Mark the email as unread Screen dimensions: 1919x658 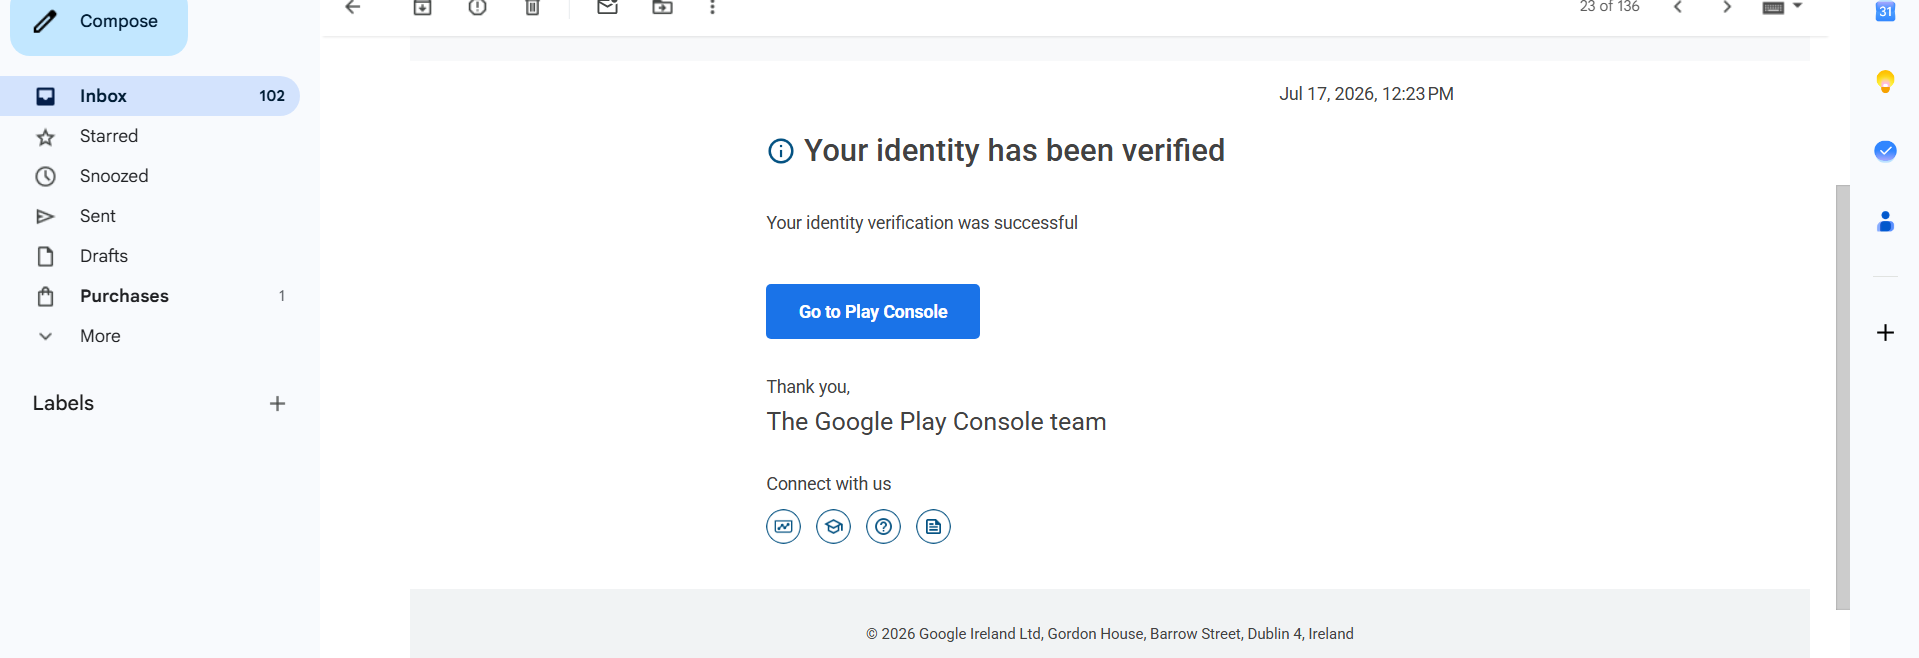coord(607,7)
